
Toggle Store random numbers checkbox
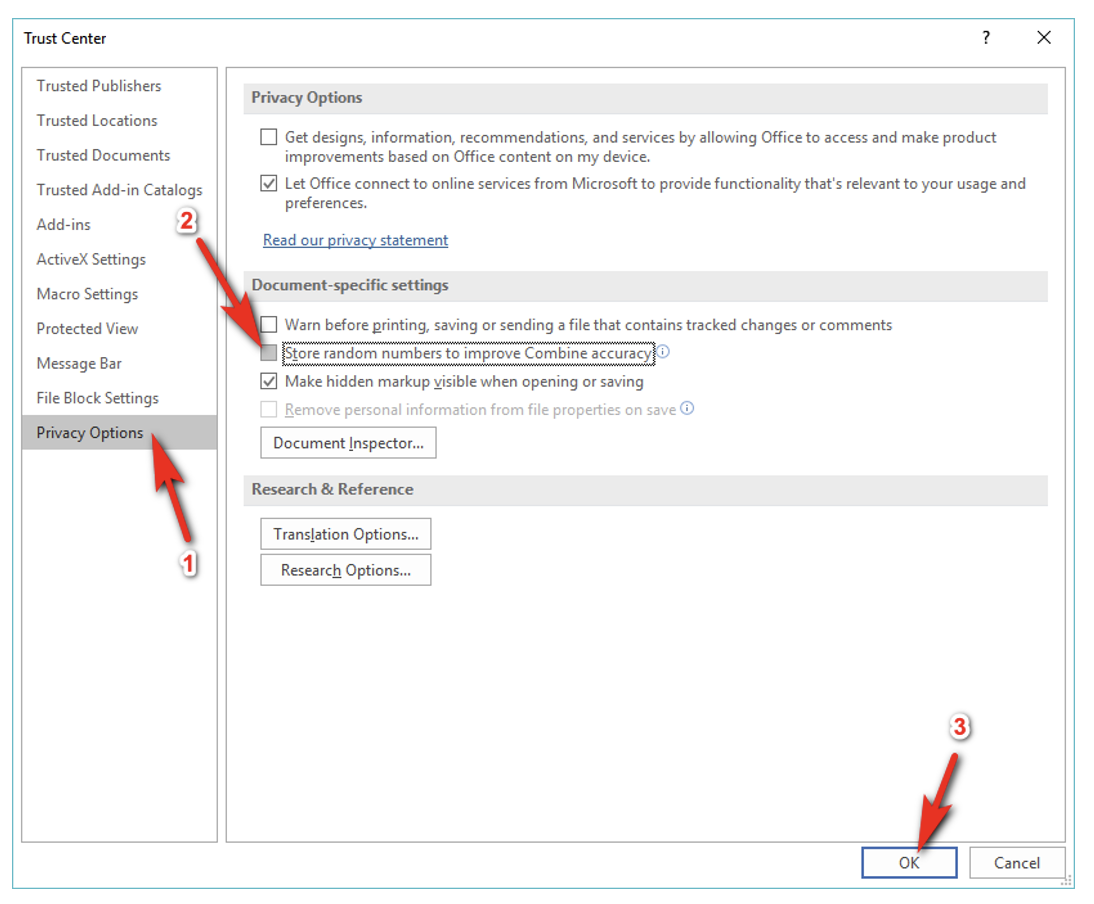tap(268, 353)
